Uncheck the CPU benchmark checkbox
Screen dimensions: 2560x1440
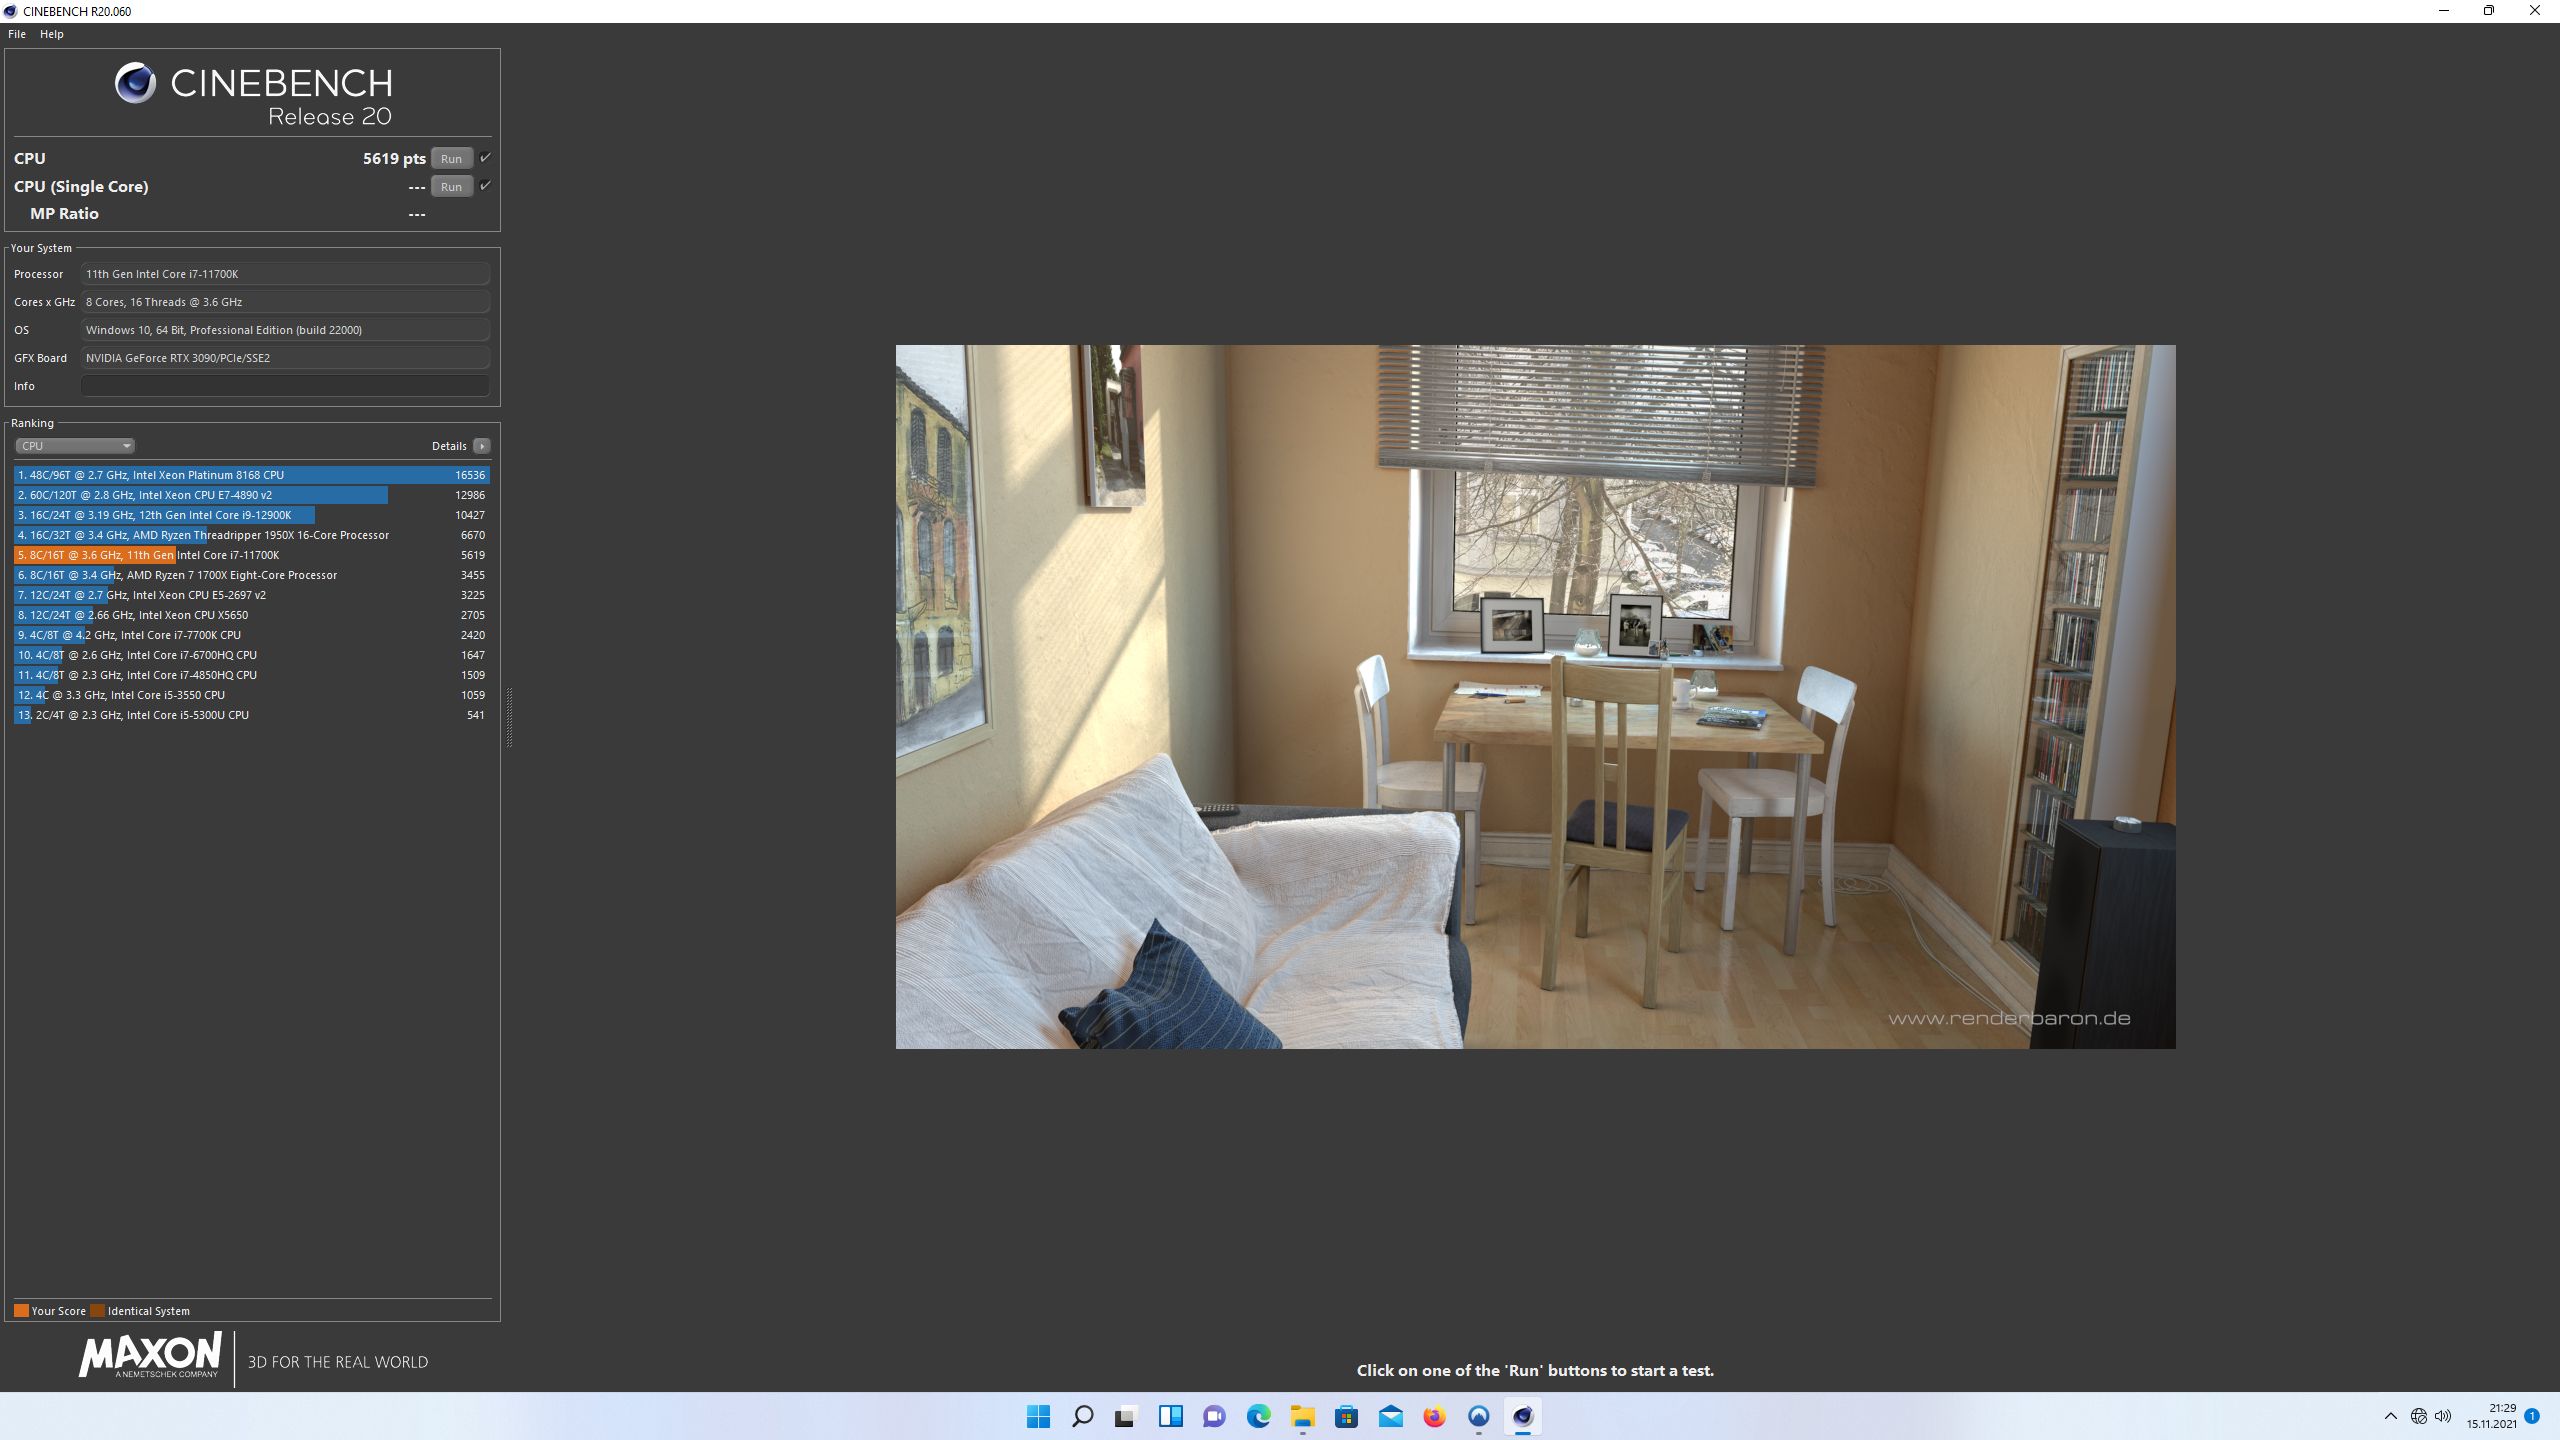coord(485,157)
